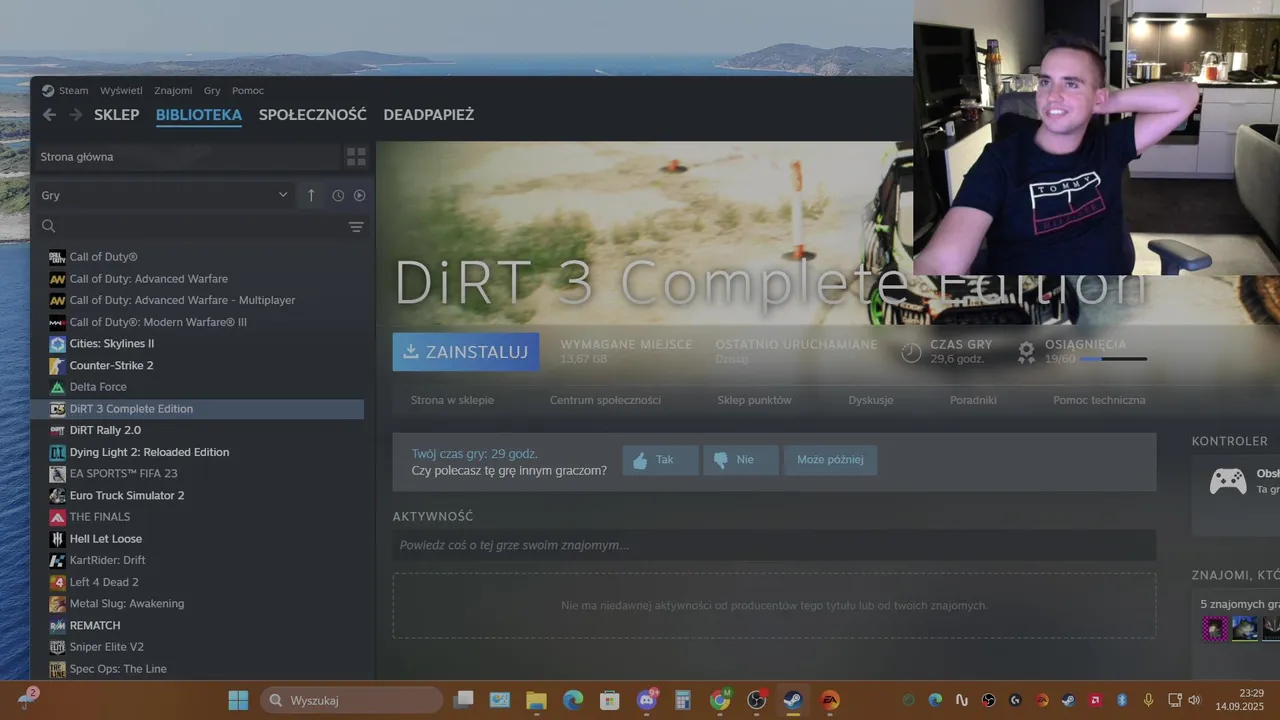The width and height of the screenshot is (1280, 720).
Task: Click the AMD software tray icon
Action: tap(1095, 700)
